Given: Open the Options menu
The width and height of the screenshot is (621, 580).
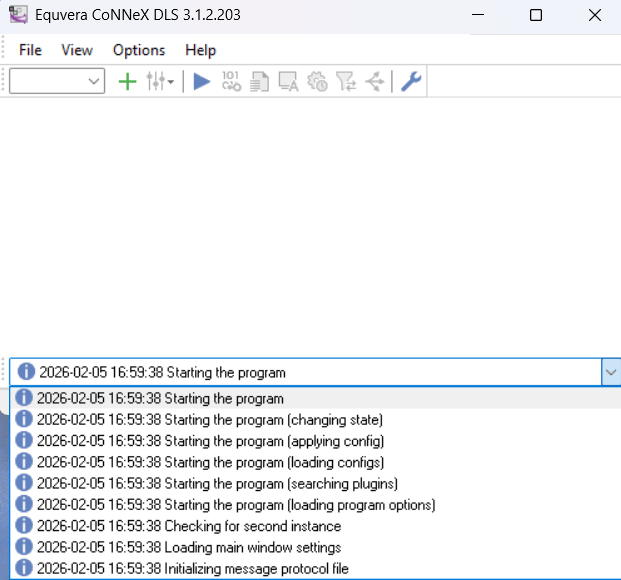Looking at the screenshot, I should coord(139,50).
